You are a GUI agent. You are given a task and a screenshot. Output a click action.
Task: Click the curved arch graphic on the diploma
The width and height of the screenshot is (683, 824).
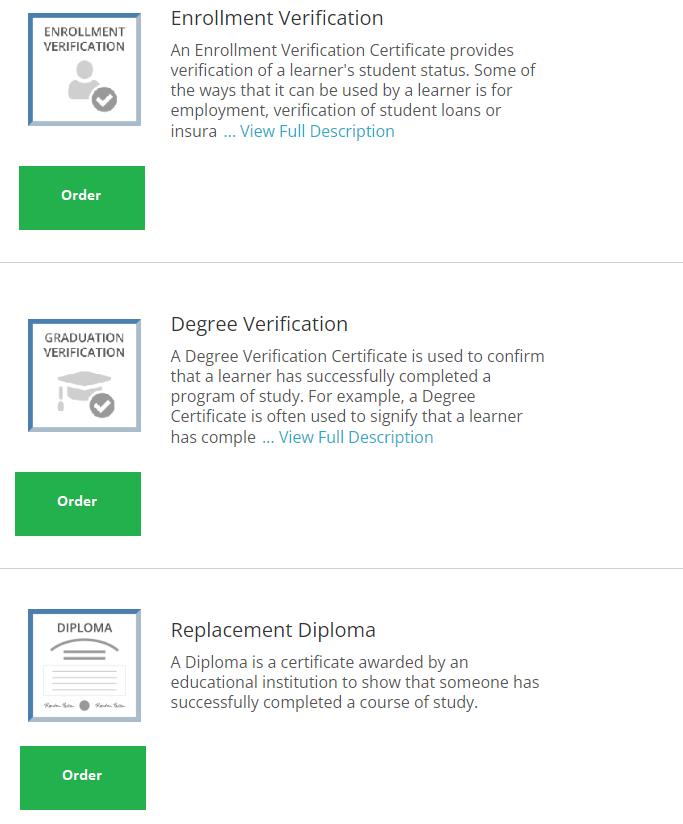point(84,645)
